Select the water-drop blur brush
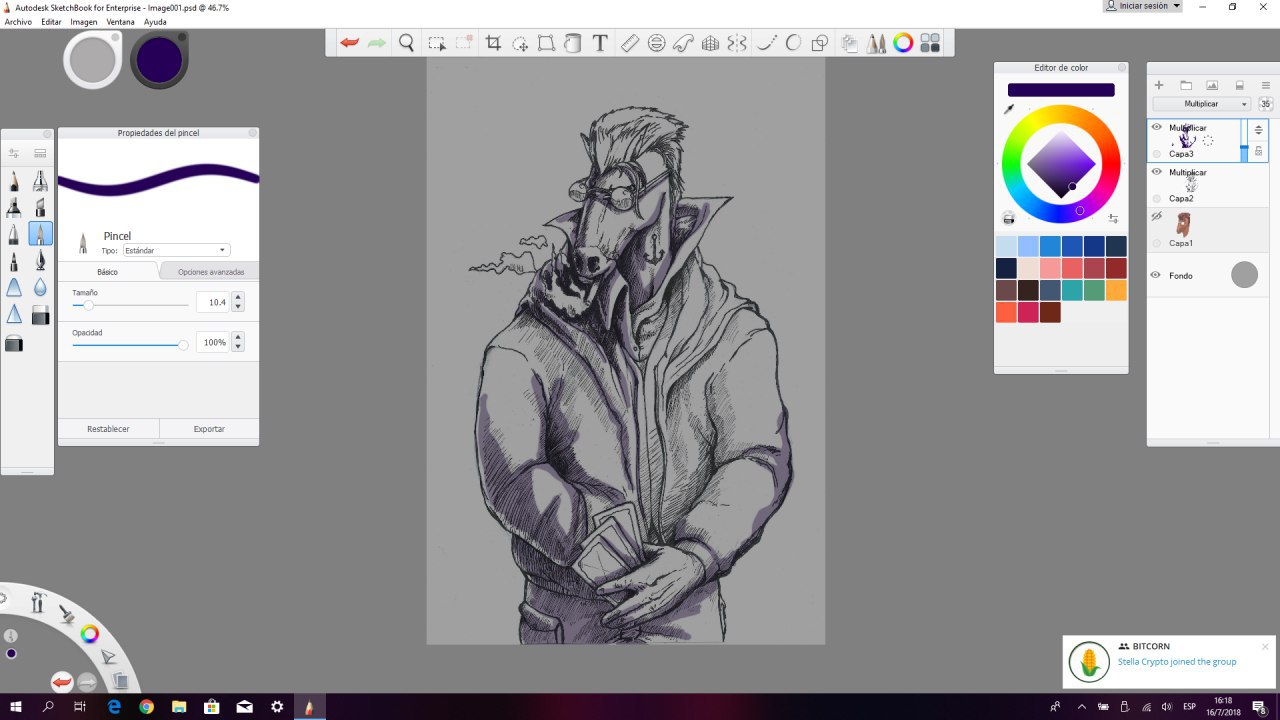Viewport: 1280px width, 720px height. click(x=40, y=288)
